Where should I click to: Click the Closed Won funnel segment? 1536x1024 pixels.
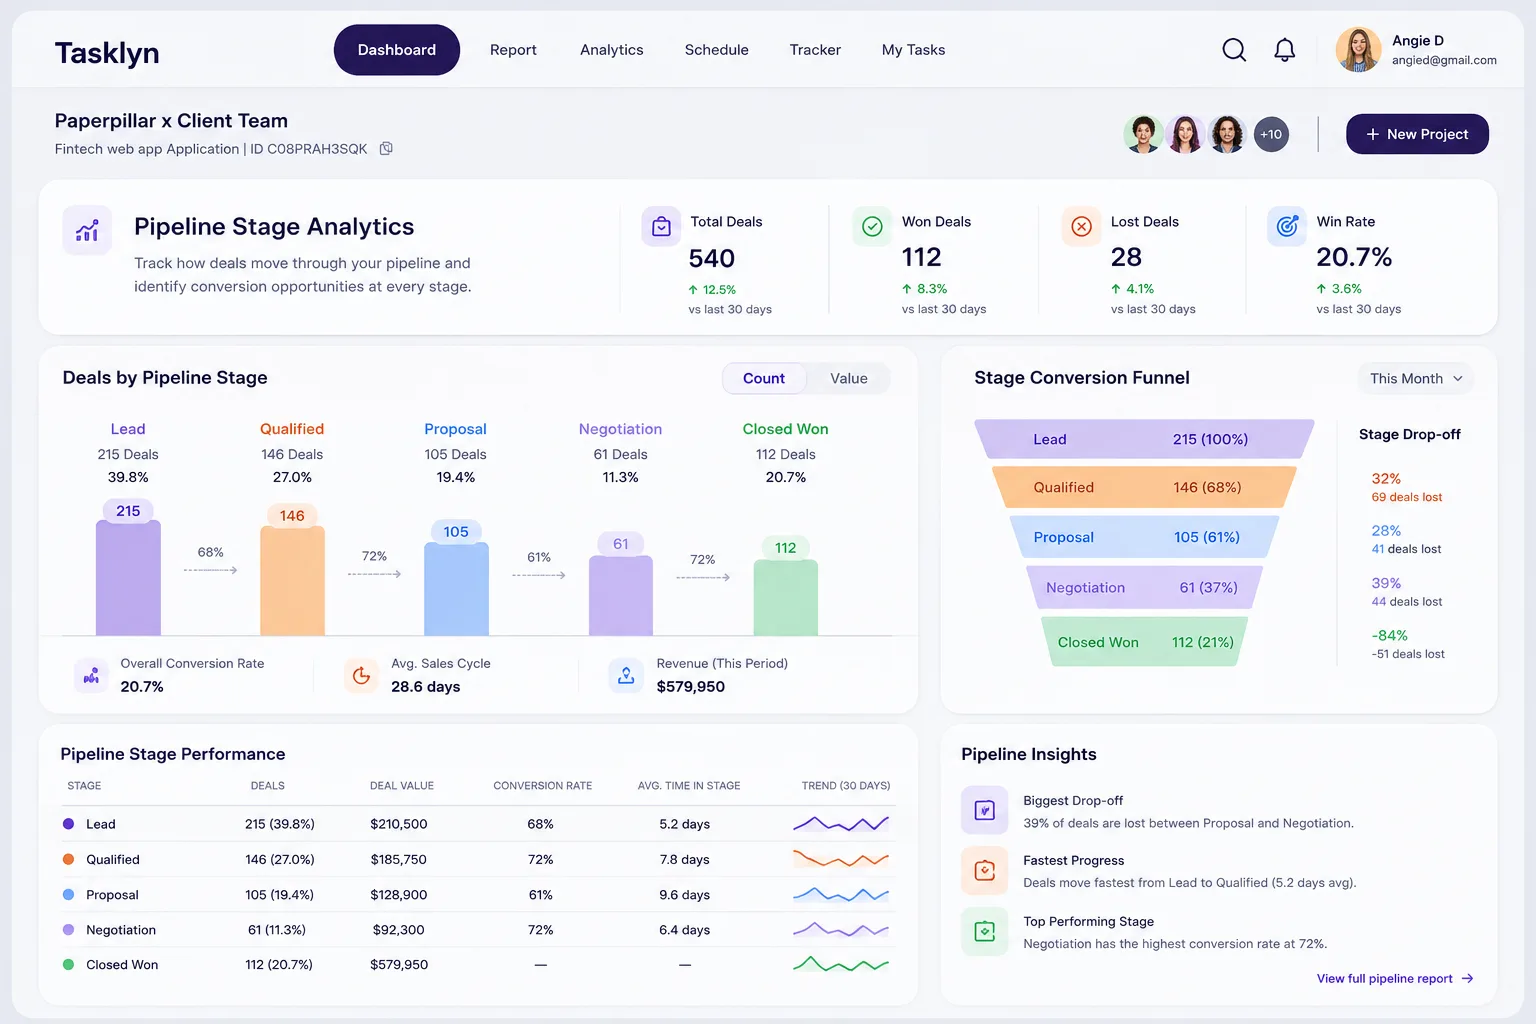tap(1144, 642)
